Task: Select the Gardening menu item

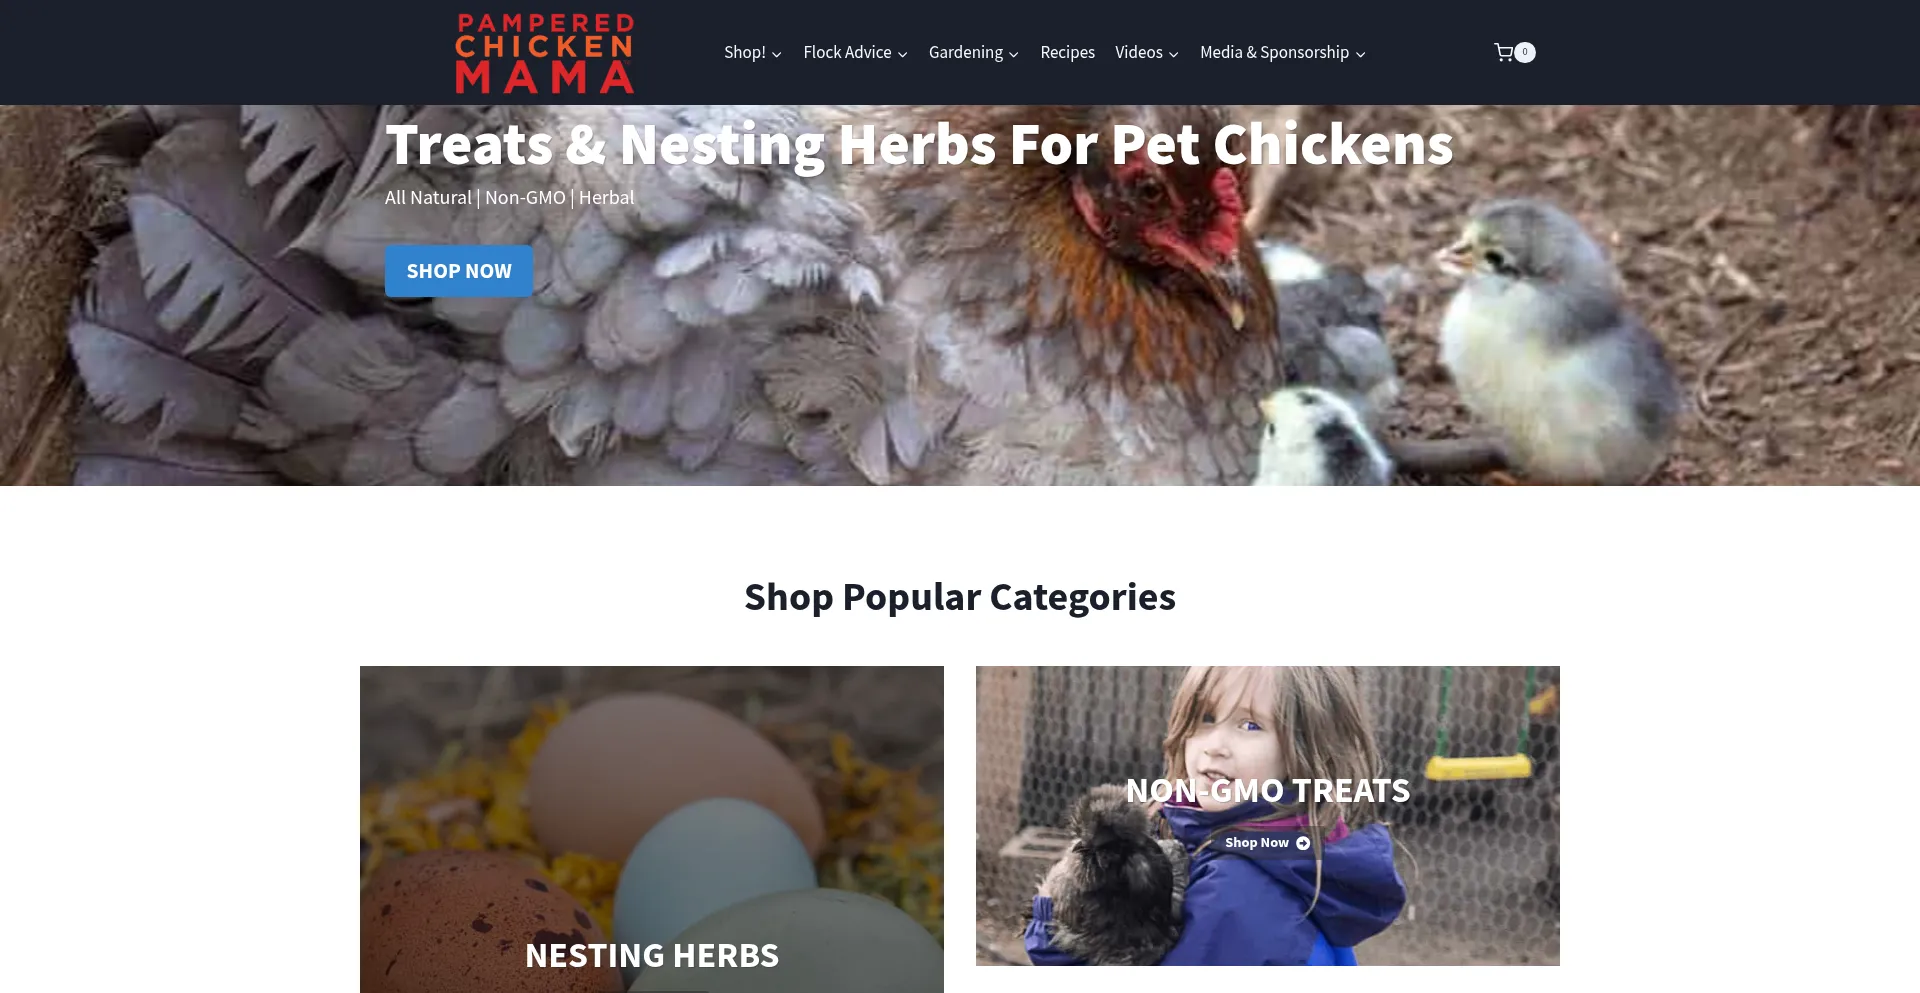Action: click(965, 52)
